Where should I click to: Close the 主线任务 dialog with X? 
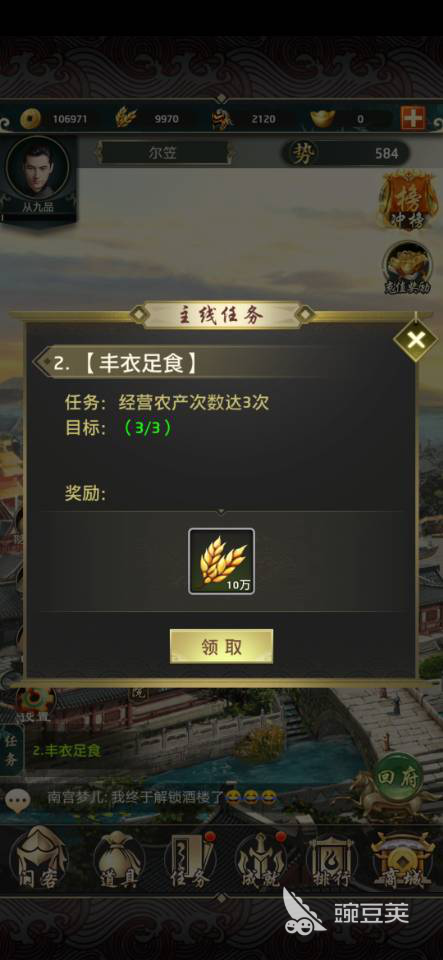pyautogui.click(x=415, y=340)
